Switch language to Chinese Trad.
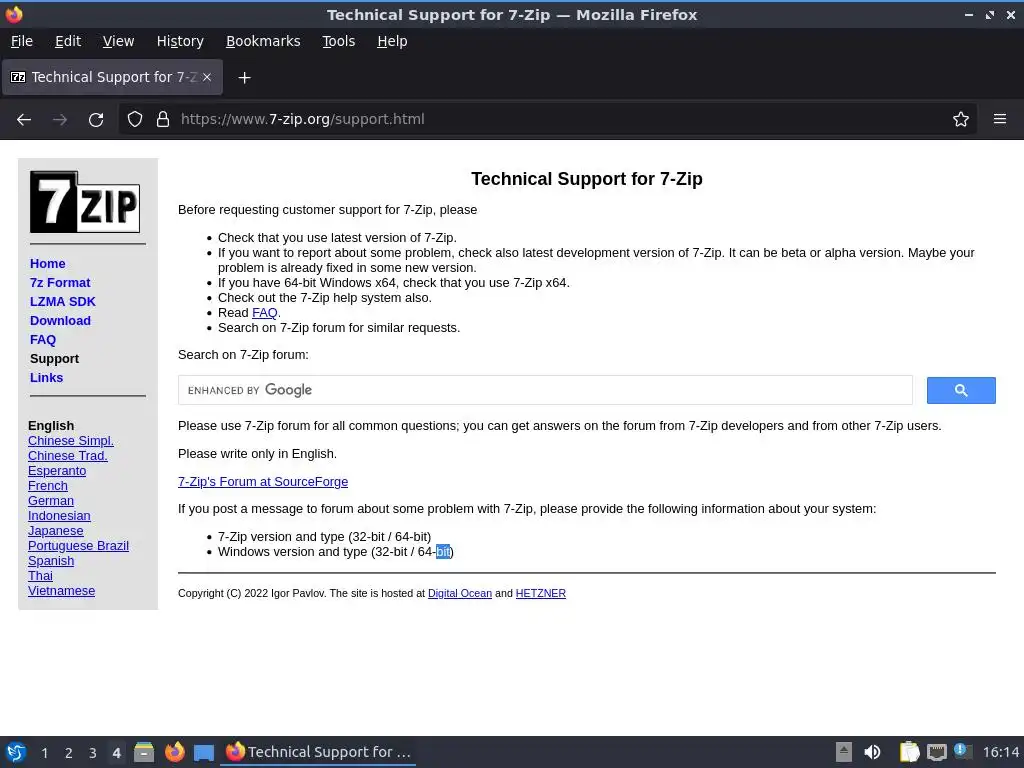This screenshot has width=1024, height=768. pos(68,456)
